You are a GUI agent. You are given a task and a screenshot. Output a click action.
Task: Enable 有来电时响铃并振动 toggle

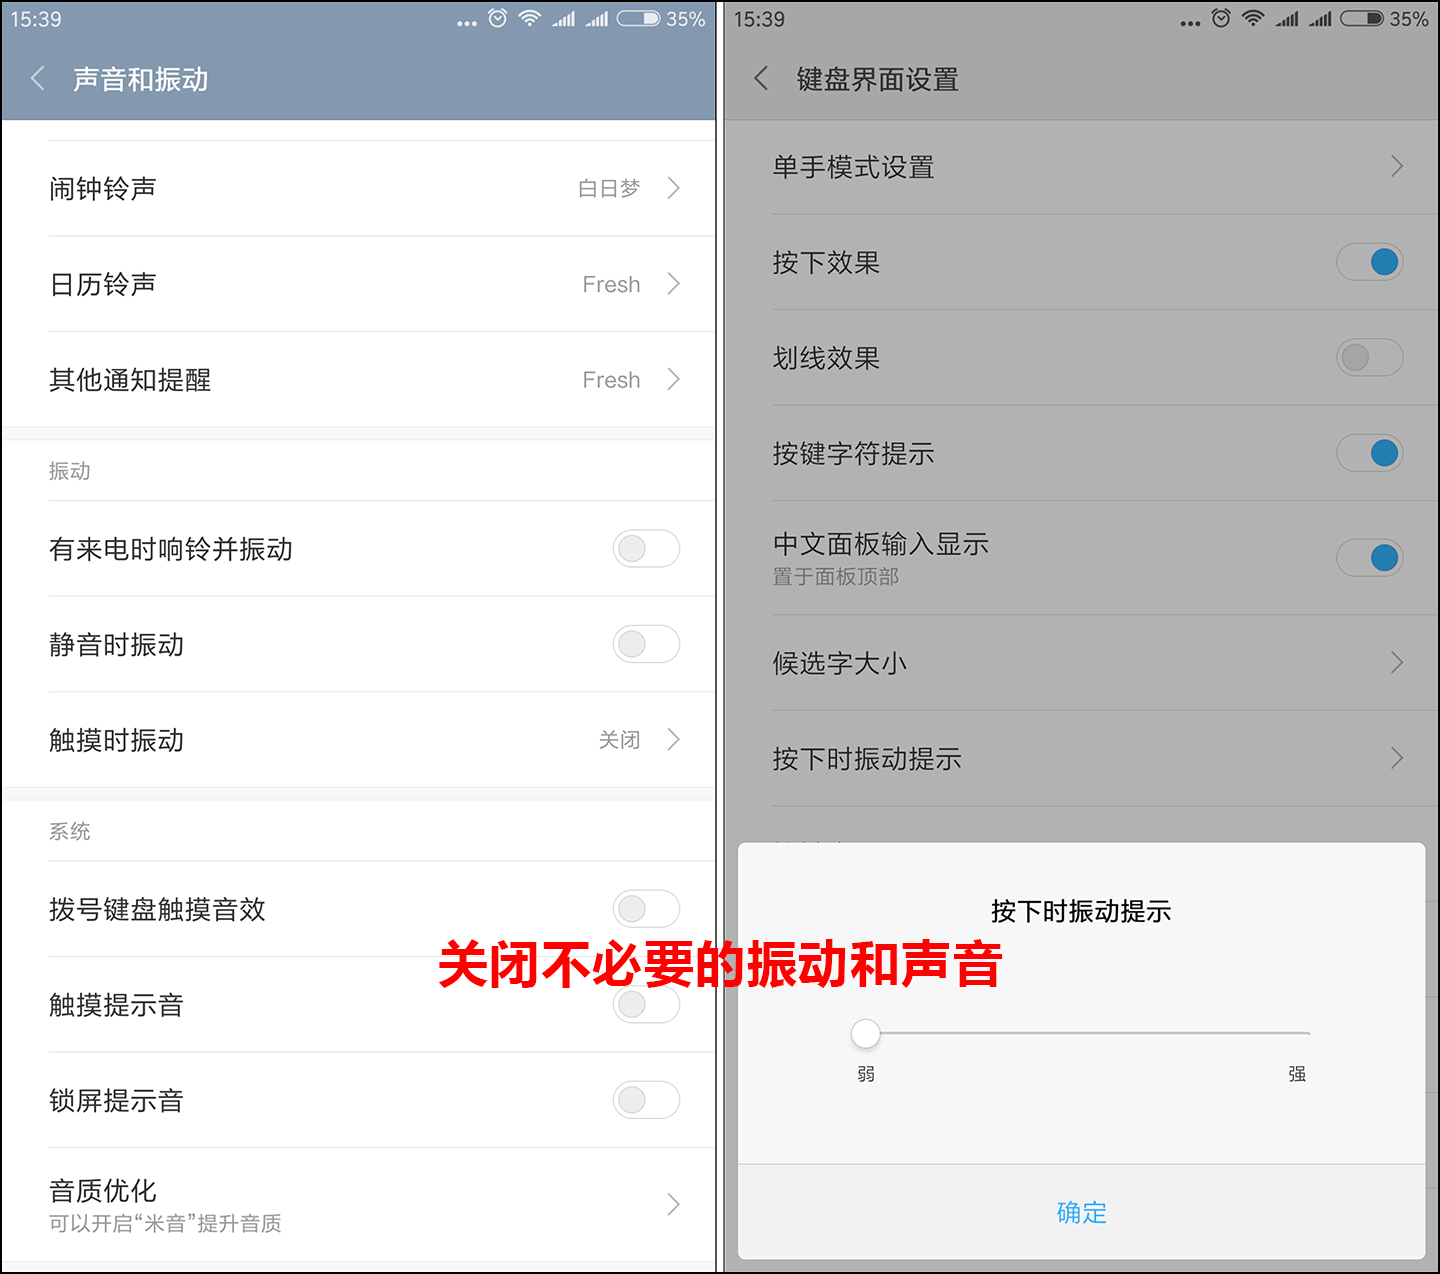pos(645,549)
